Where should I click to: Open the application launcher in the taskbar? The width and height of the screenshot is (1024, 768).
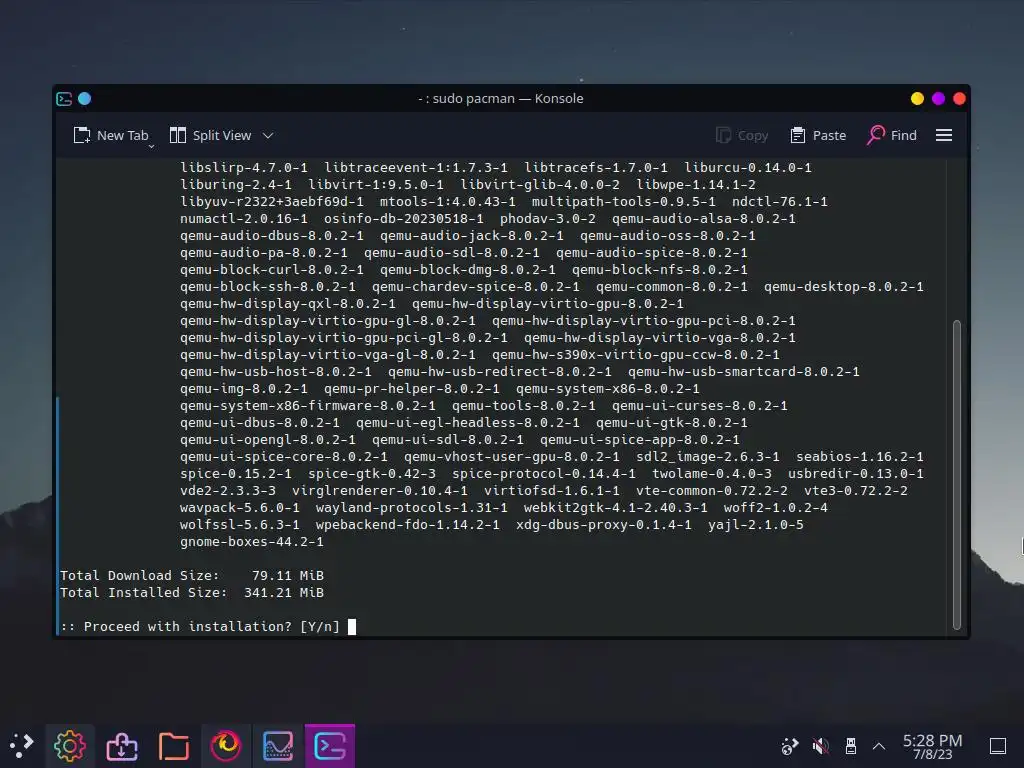tap(21, 746)
